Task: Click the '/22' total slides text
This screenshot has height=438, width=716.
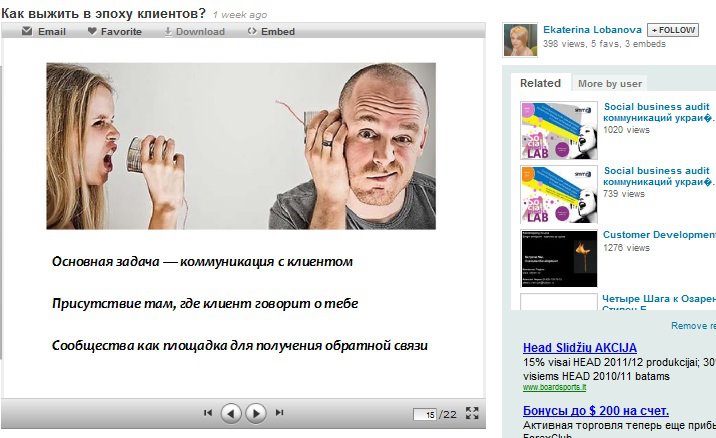Action: [x=448, y=414]
